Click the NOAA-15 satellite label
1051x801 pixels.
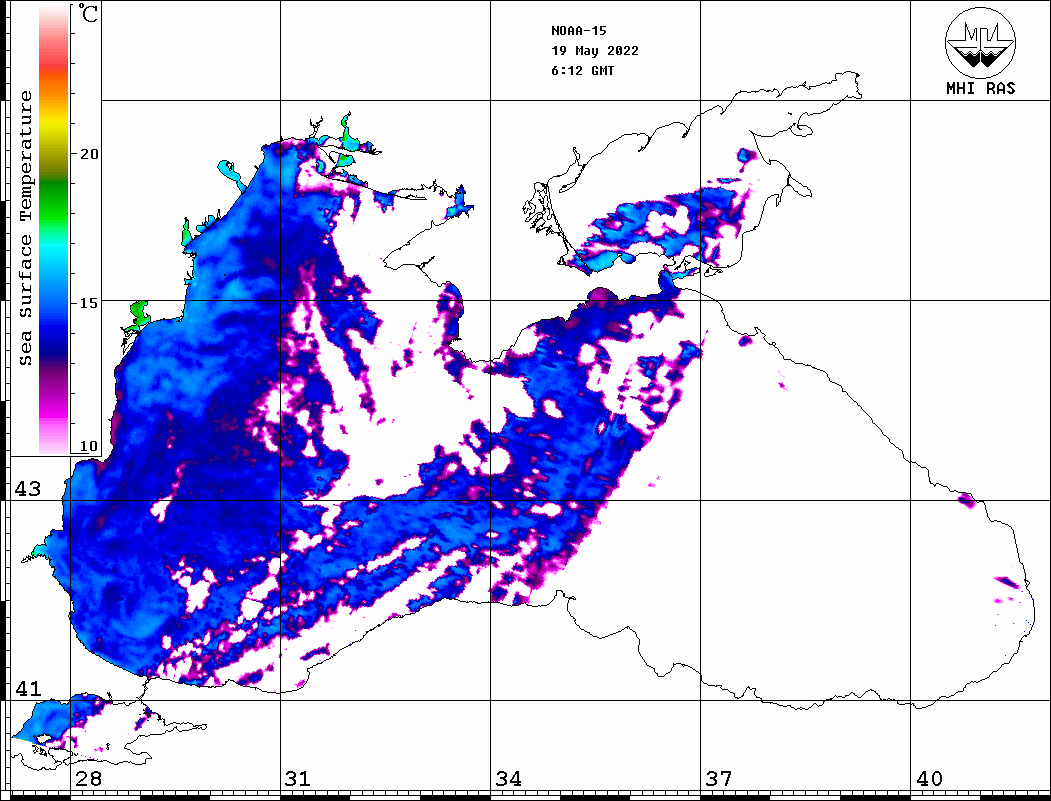578,31
